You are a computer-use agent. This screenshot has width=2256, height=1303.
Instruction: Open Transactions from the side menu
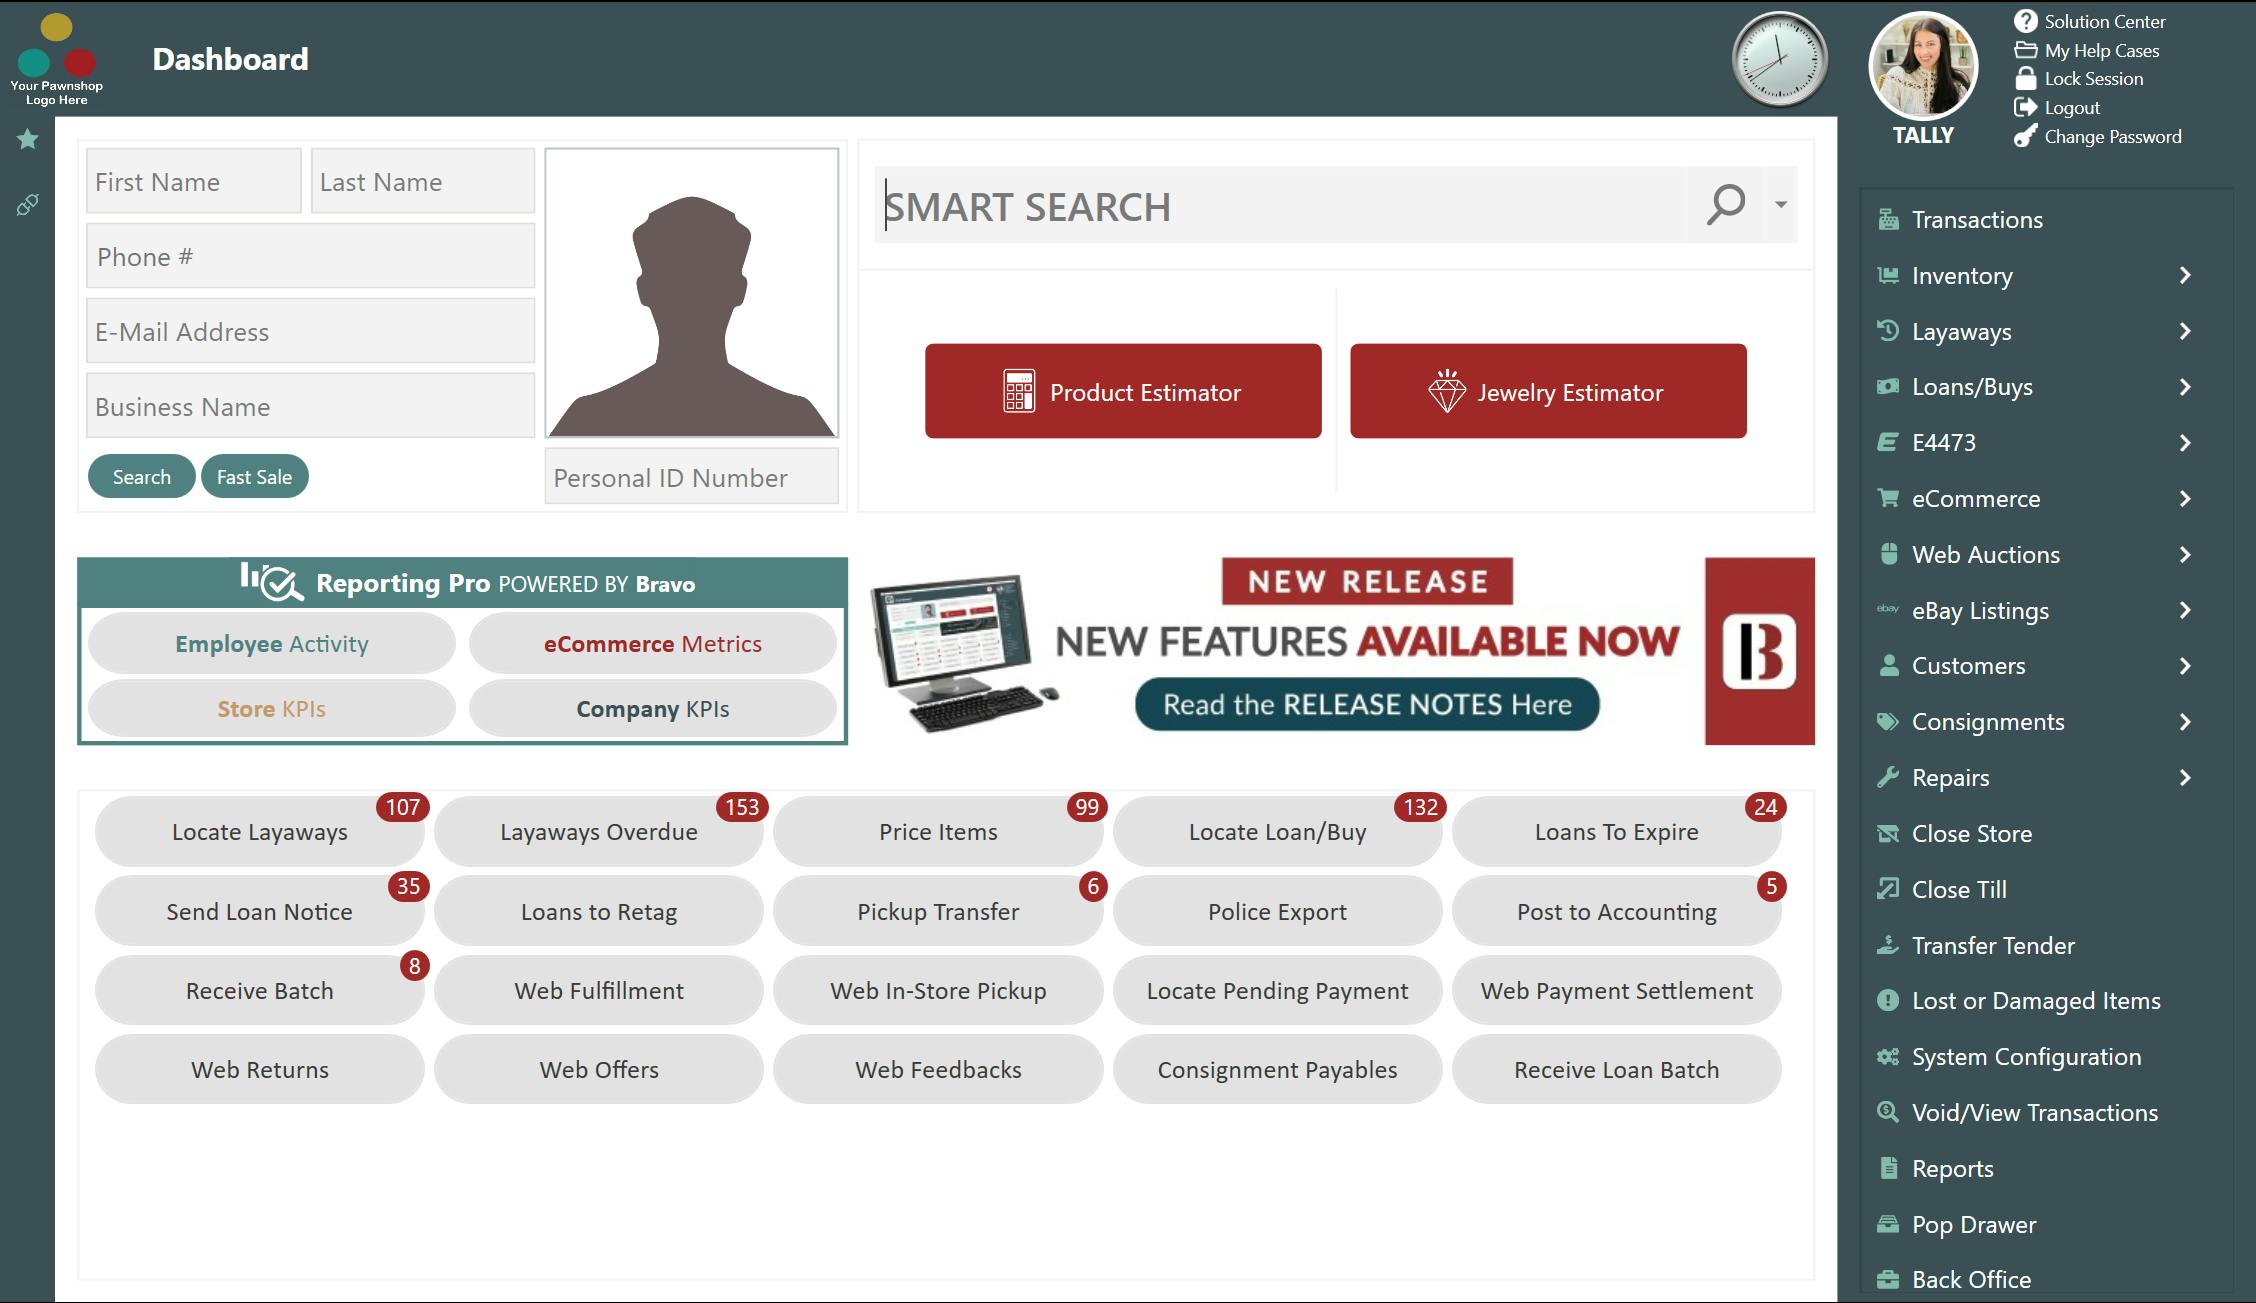point(1976,220)
